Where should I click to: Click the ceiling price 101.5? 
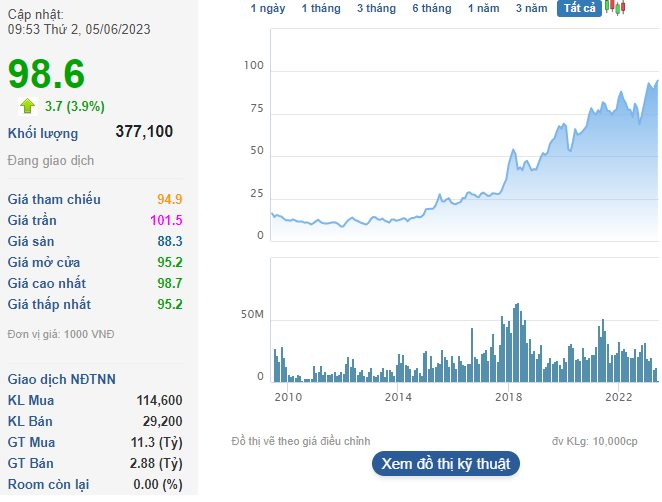pos(166,220)
